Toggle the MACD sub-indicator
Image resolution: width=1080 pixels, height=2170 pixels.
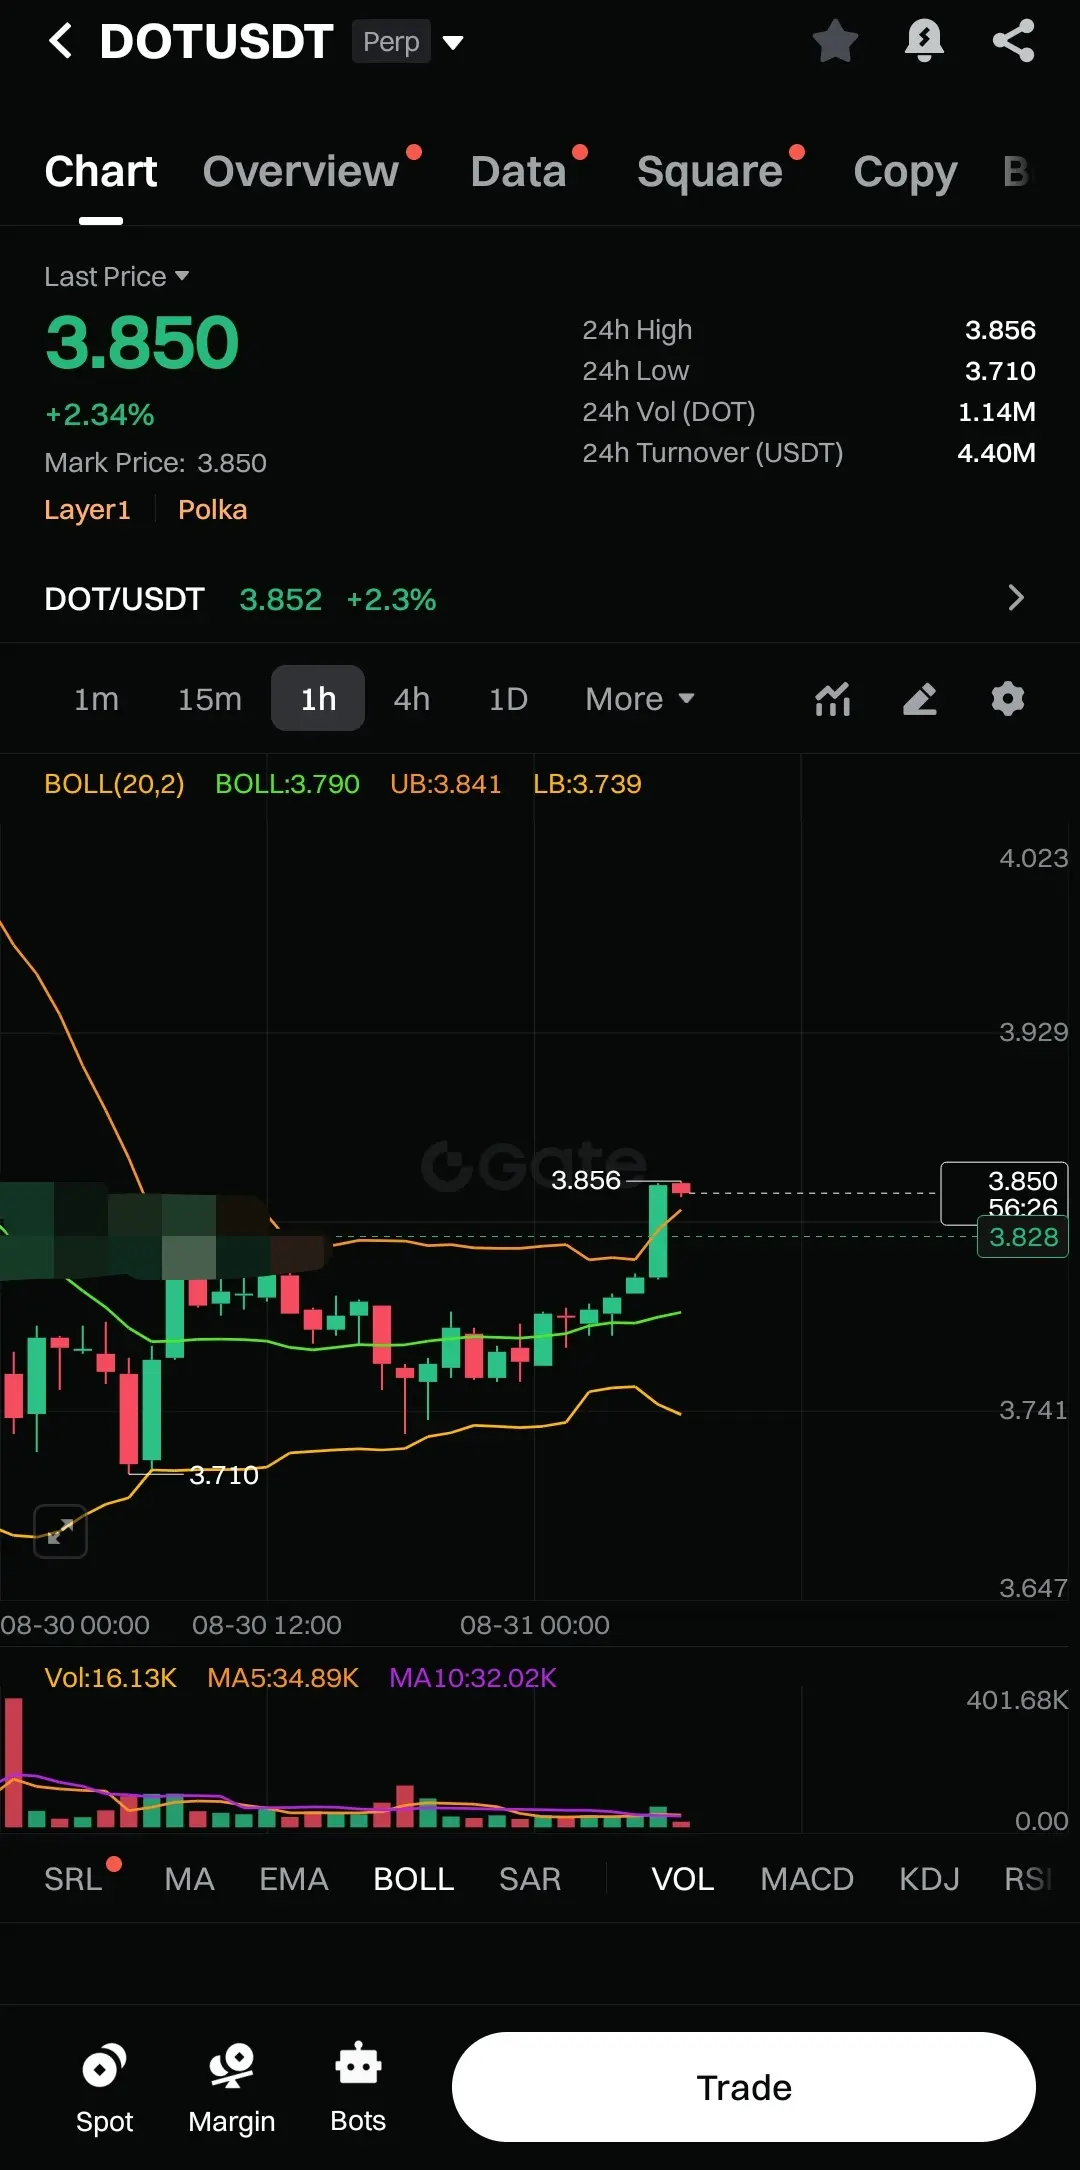pyautogui.click(x=806, y=1879)
